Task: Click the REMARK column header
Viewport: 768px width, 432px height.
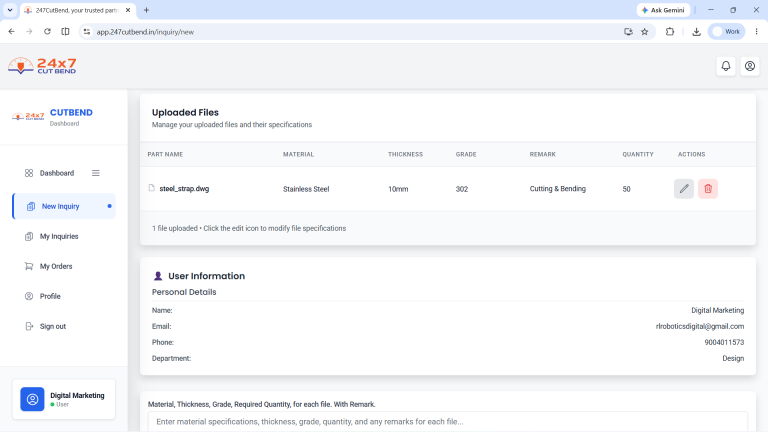Action: 542,154
